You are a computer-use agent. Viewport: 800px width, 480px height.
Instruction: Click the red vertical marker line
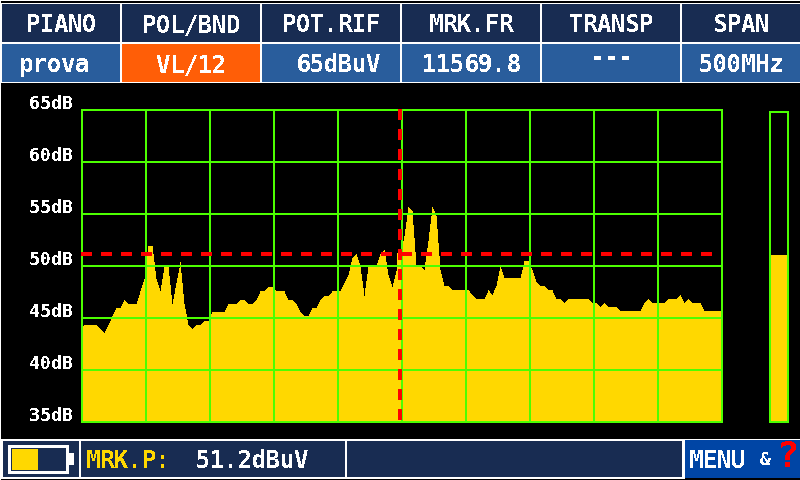(400, 265)
